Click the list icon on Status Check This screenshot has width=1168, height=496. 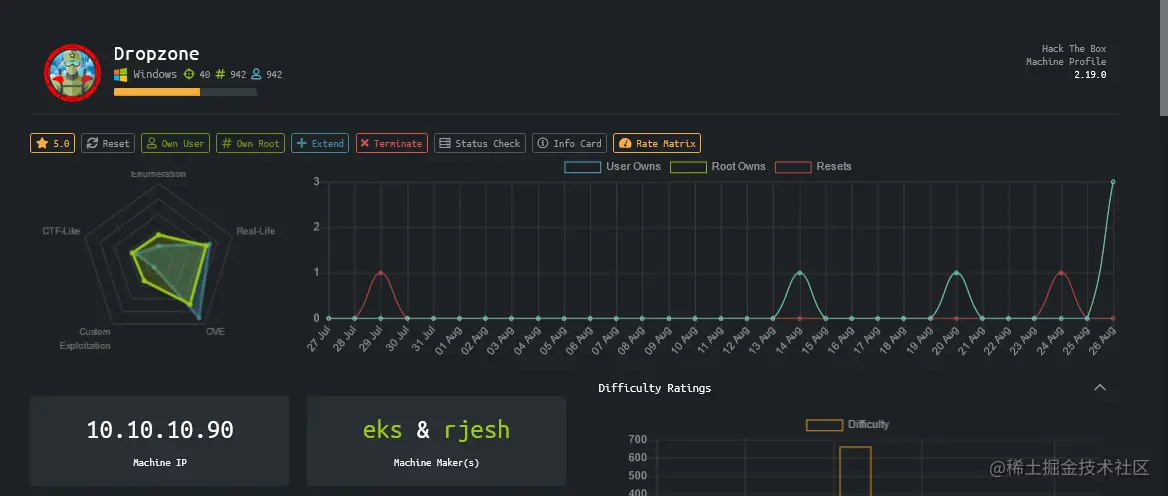click(x=445, y=143)
